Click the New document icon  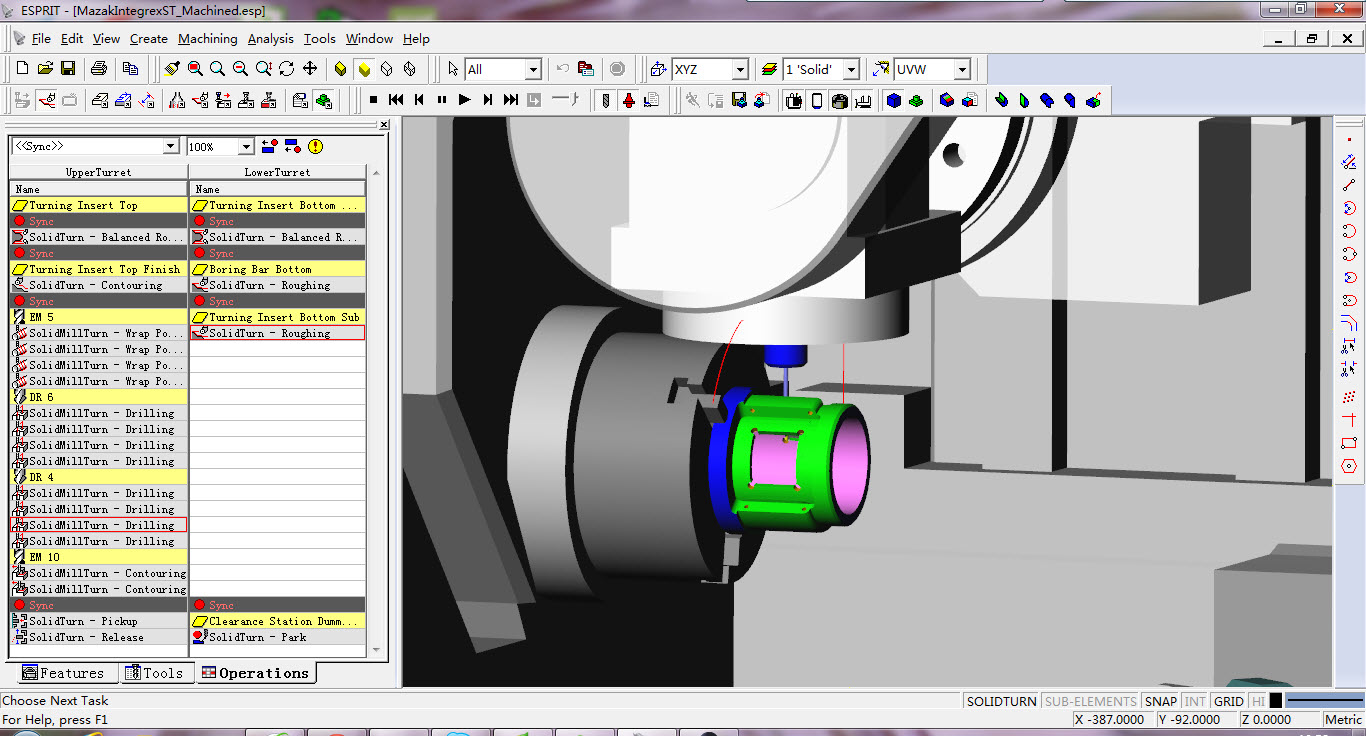(x=23, y=69)
